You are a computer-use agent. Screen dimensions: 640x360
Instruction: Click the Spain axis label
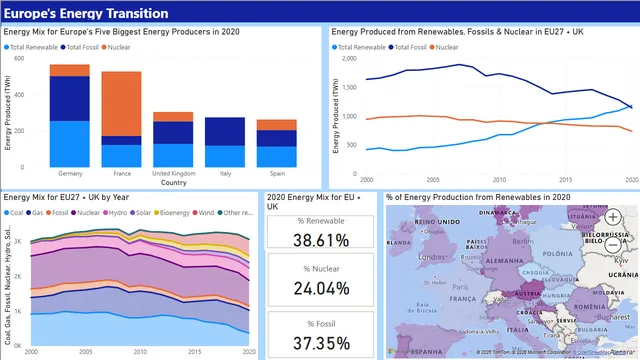point(277,173)
